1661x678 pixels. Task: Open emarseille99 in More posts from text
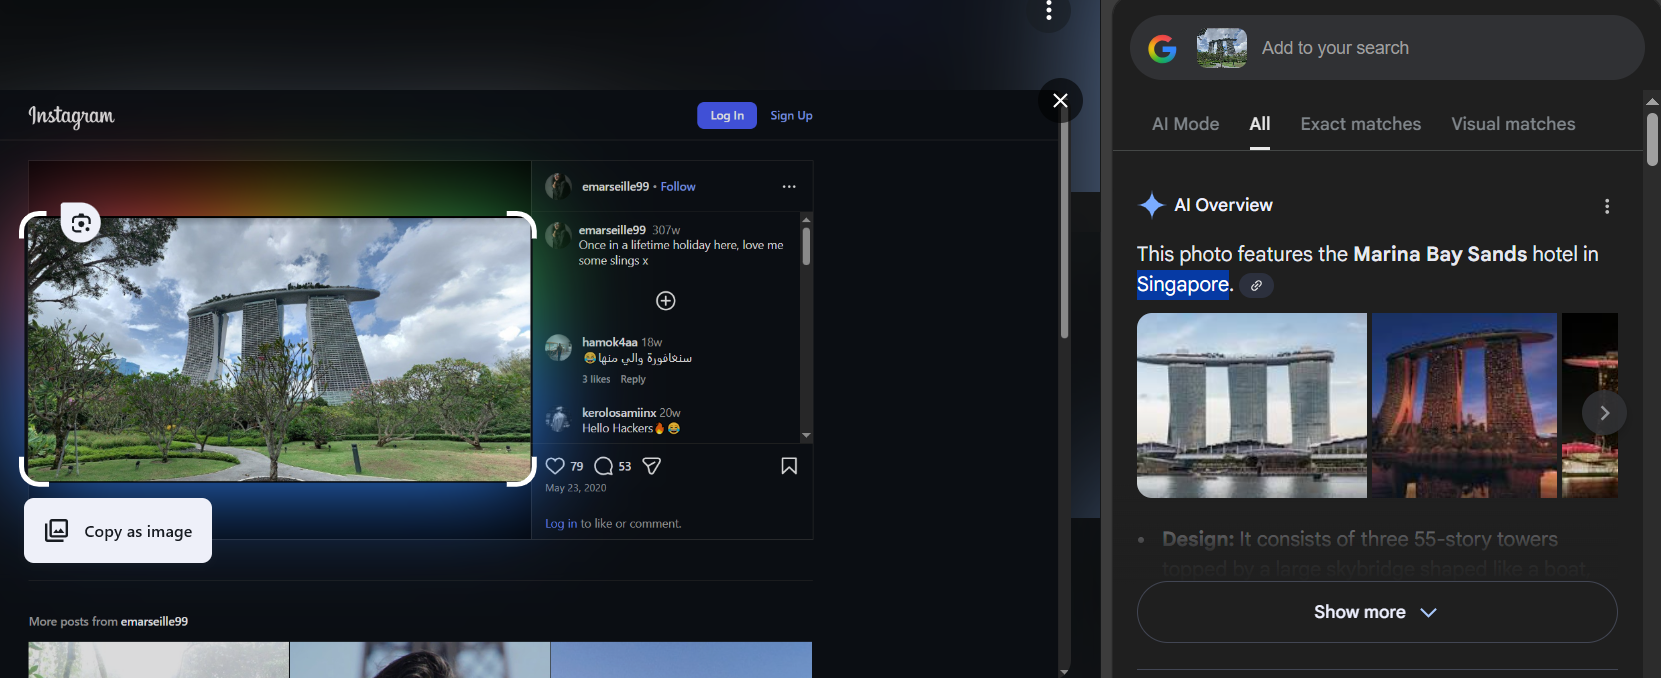[154, 622]
